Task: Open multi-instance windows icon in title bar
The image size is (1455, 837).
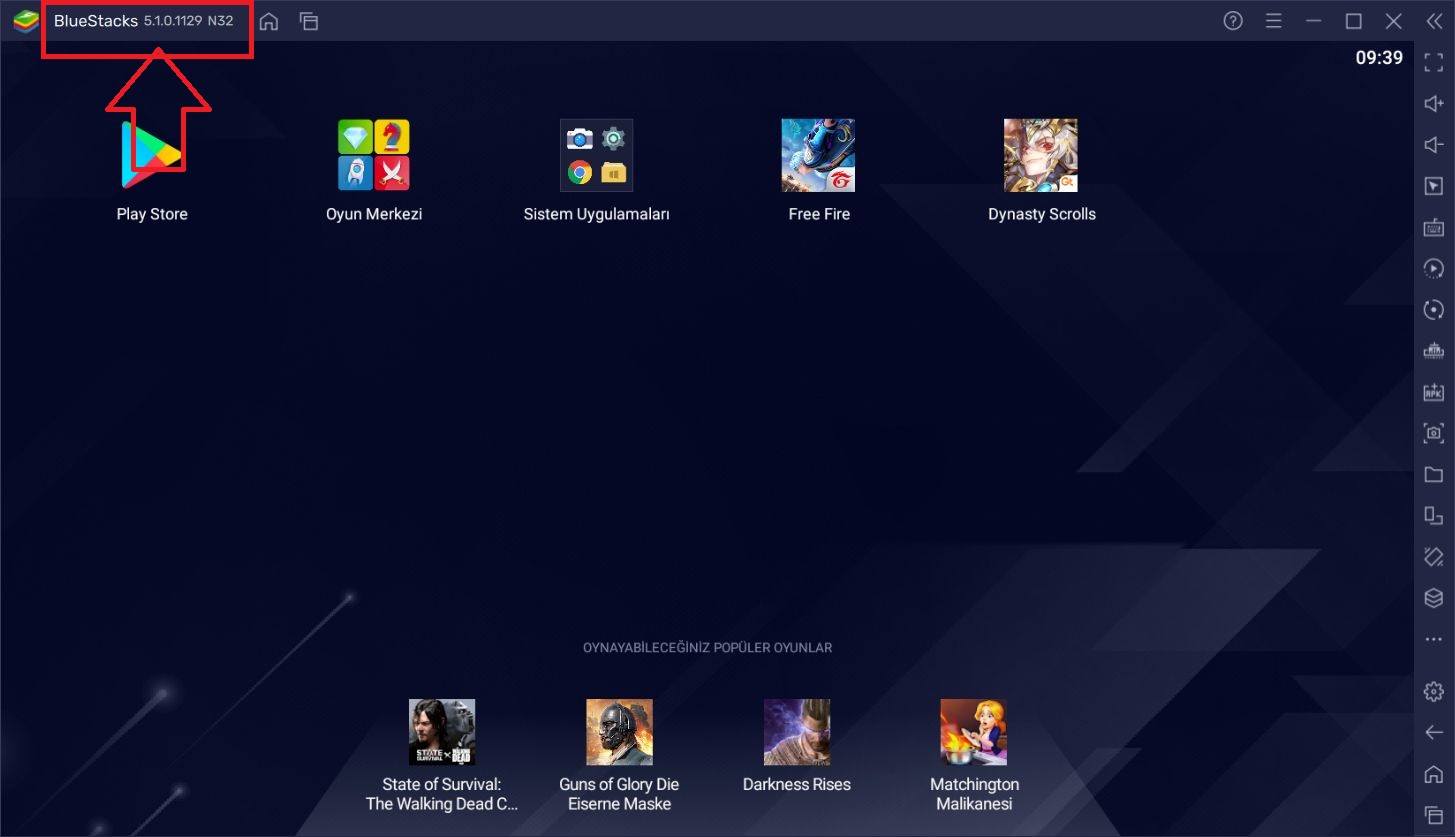Action: (x=309, y=21)
